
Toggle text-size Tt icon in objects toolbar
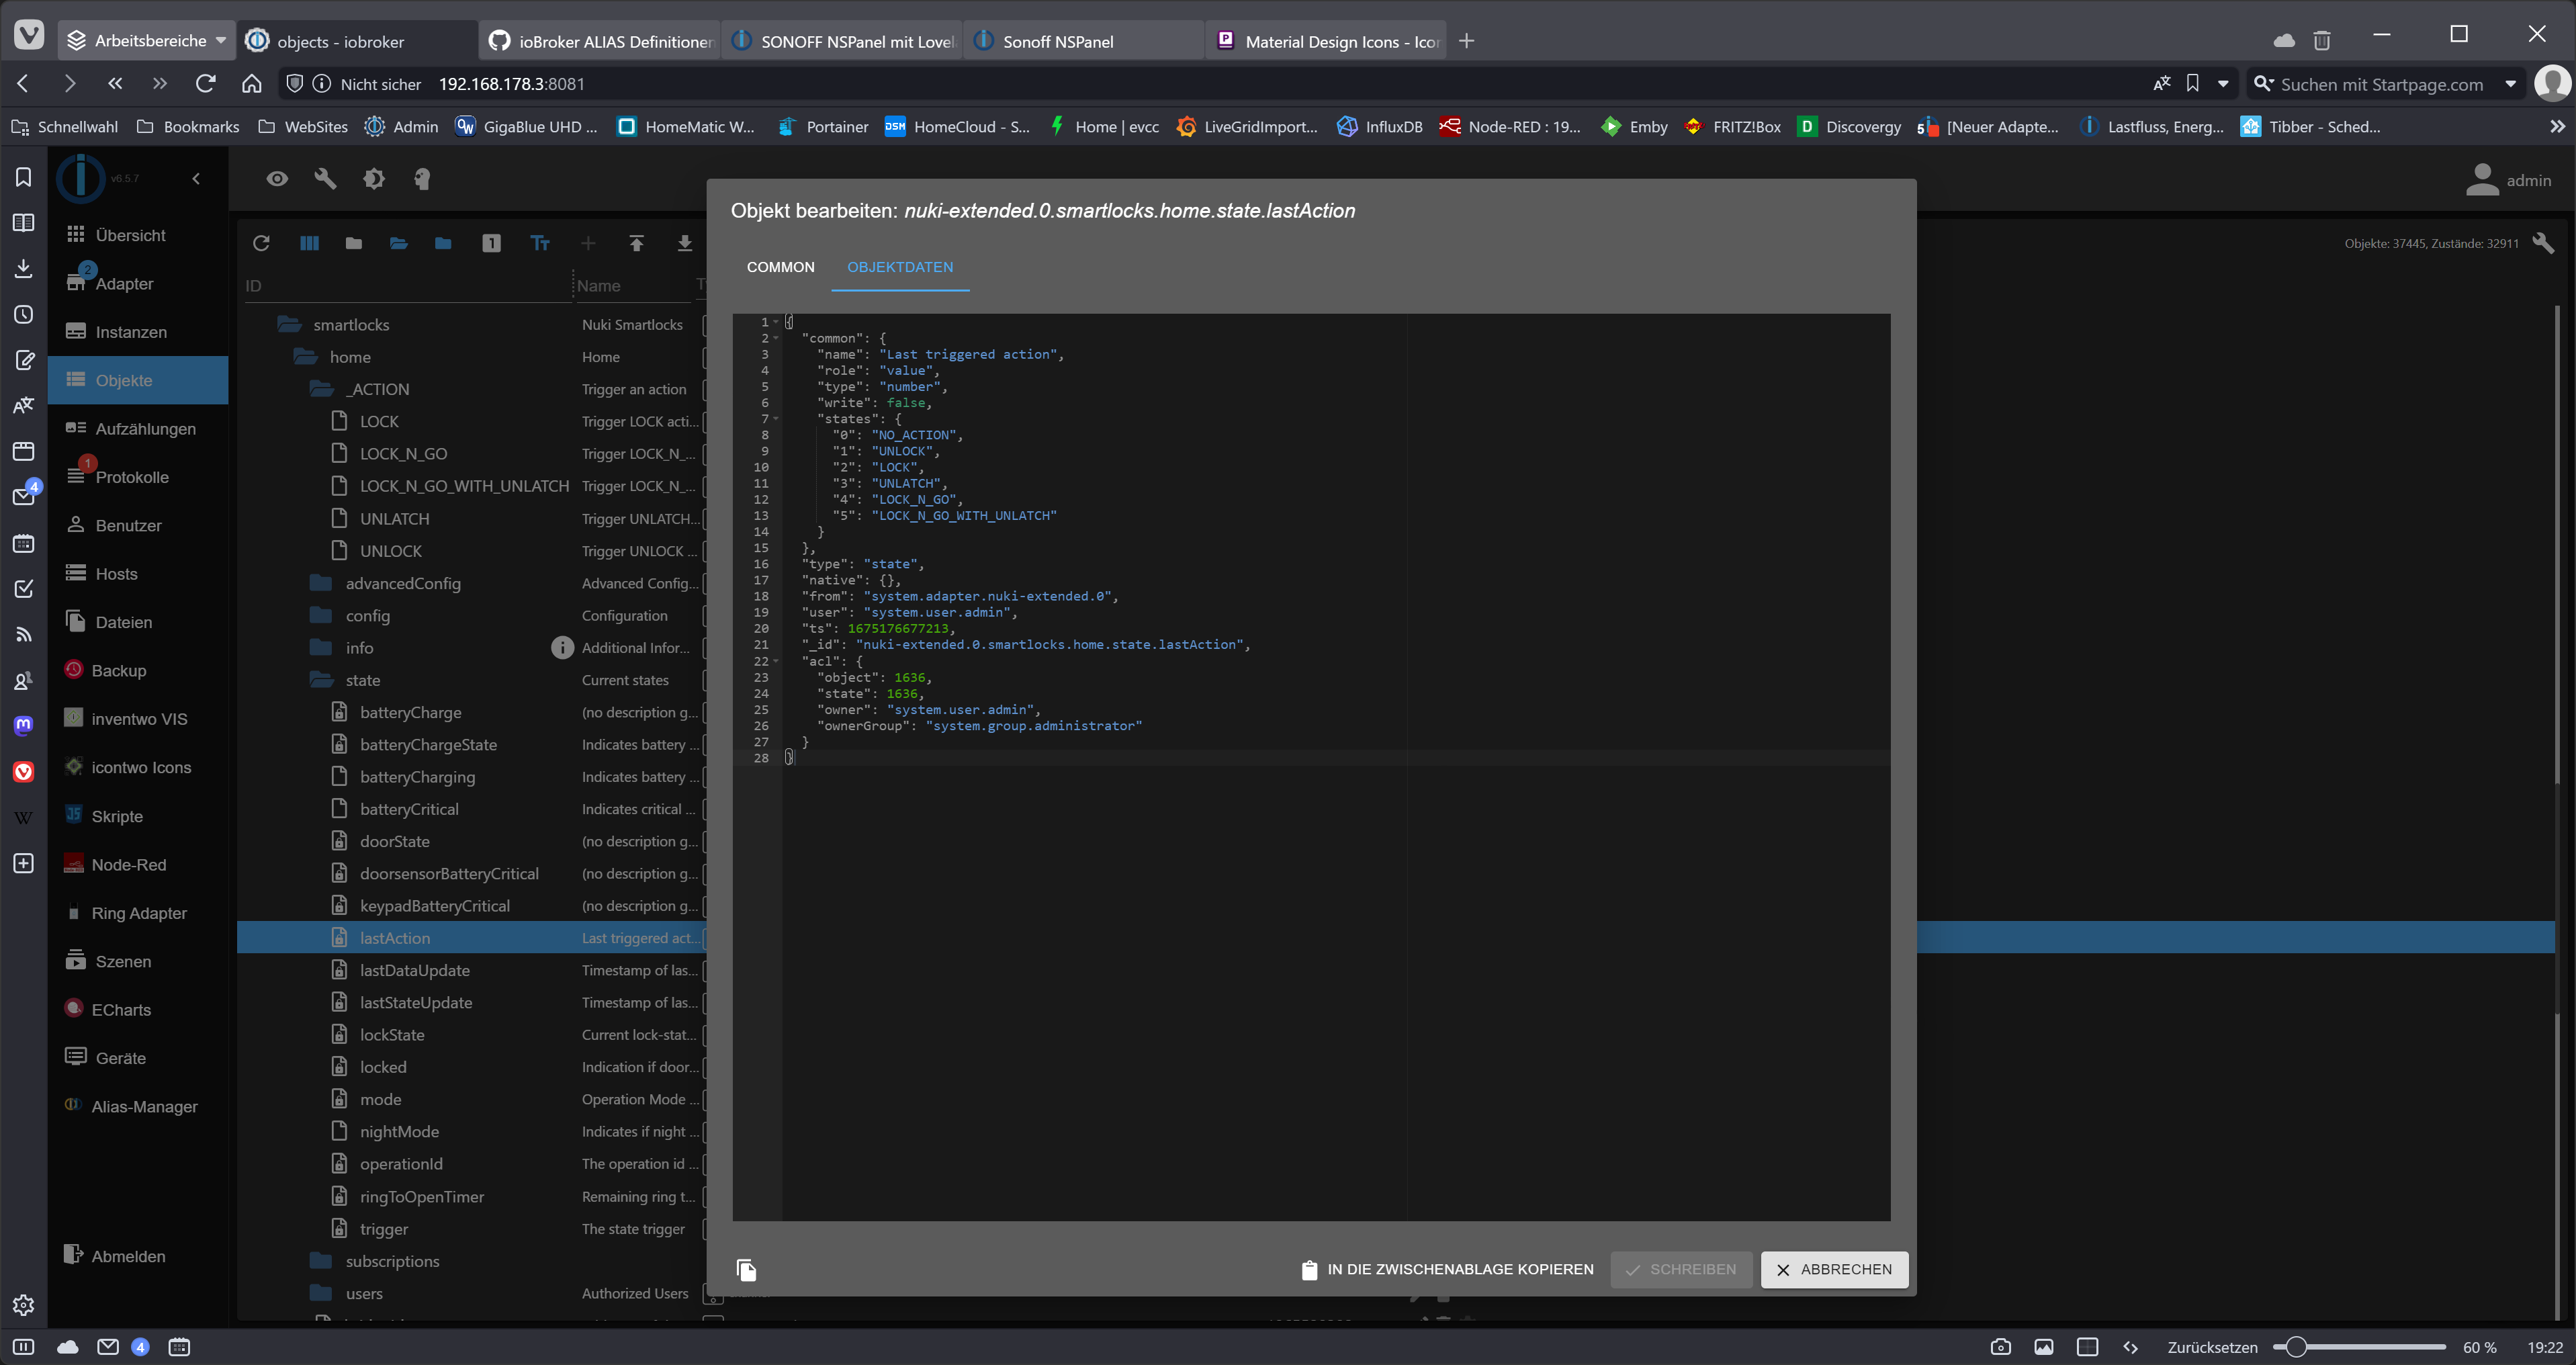pyautogui.click(x=540, y=243)
